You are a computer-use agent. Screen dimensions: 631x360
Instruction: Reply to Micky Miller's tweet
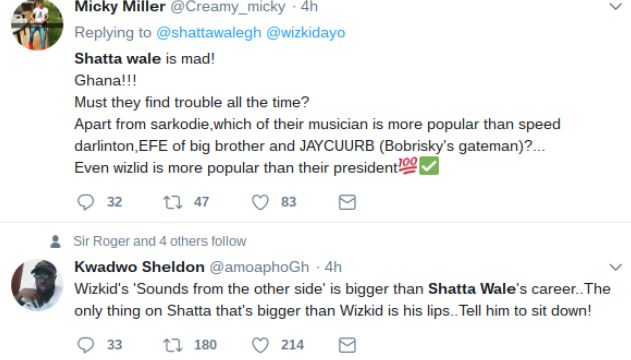coord(85,202)
